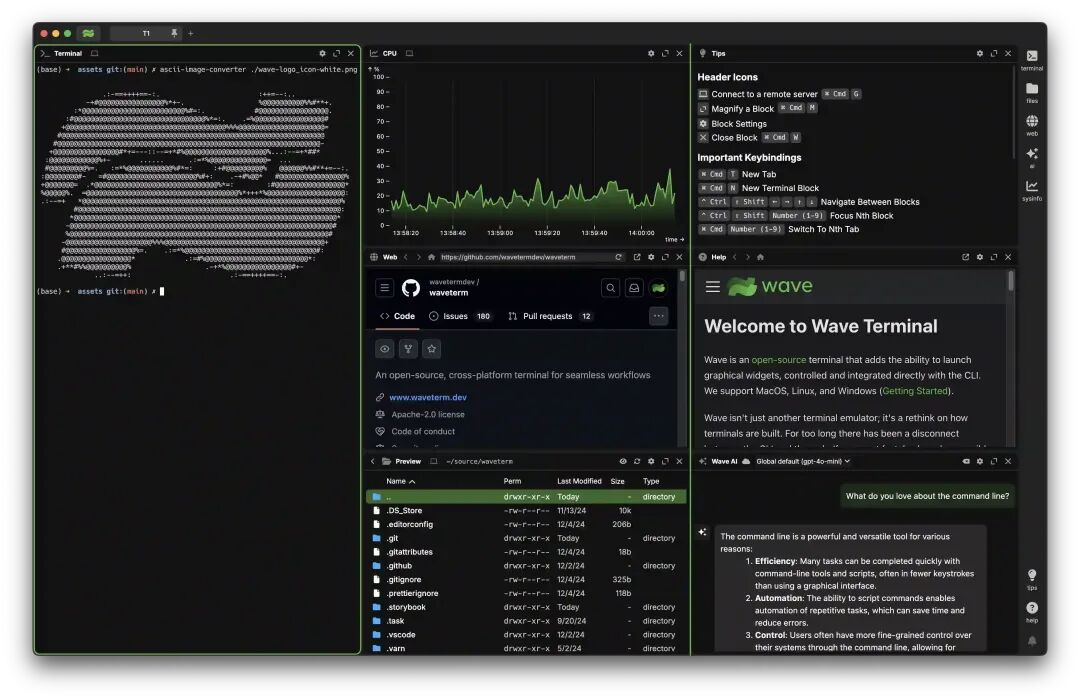Image resolution: width=1080 pixels, height=699 pixels.
Task: Click the tips lightbulb icon in the sidebar
Action: (1033, 575)
